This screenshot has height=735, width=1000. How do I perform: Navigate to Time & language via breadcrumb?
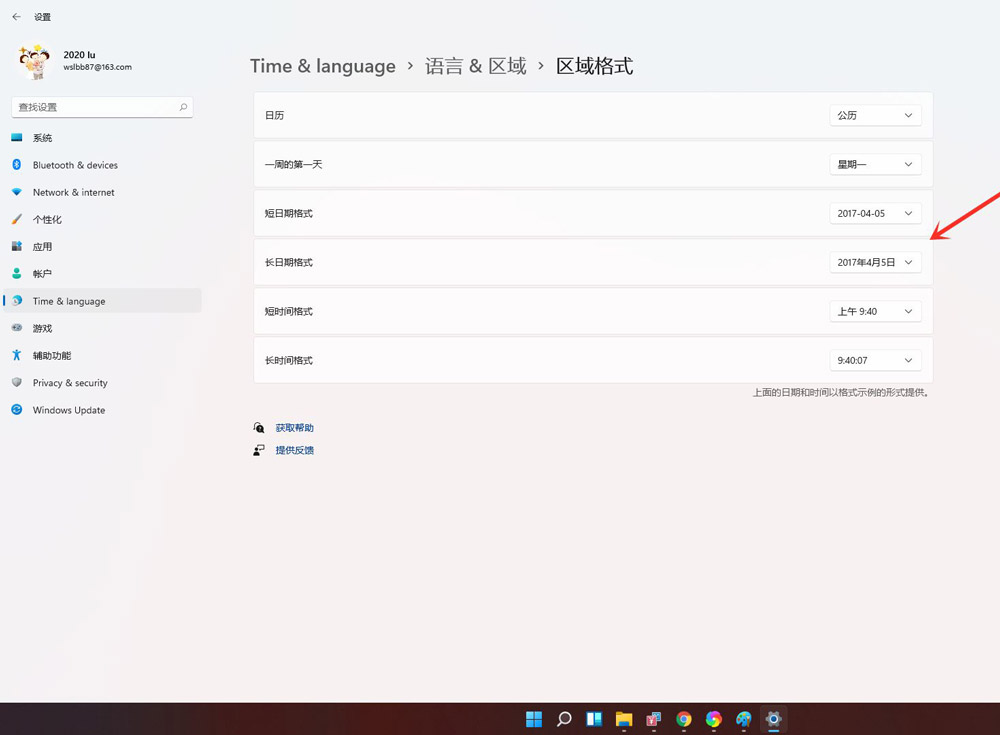[x=322, y=65]
